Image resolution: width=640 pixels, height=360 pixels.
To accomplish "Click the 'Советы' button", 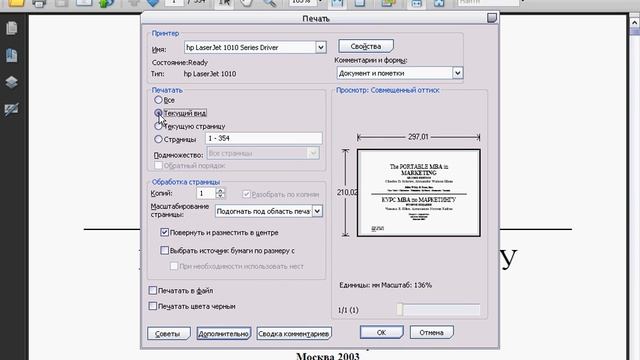I will coord(169,333).
